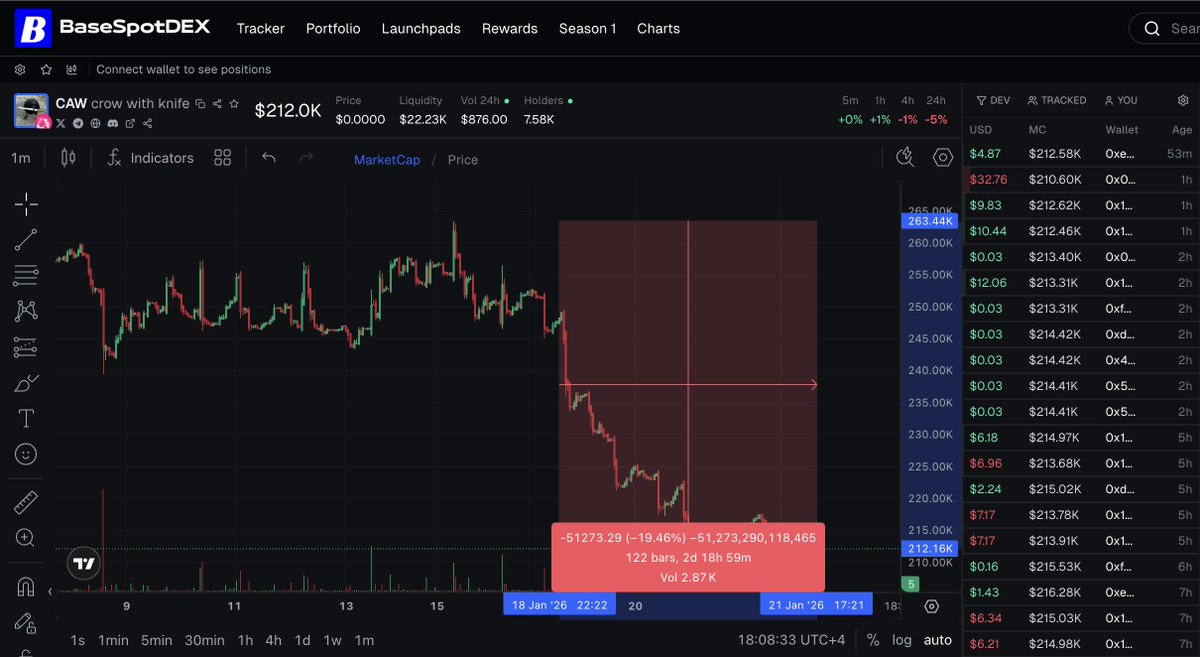Open Charts page
The height and width of the screenshot is (657, 1200).
click(658, 28)
